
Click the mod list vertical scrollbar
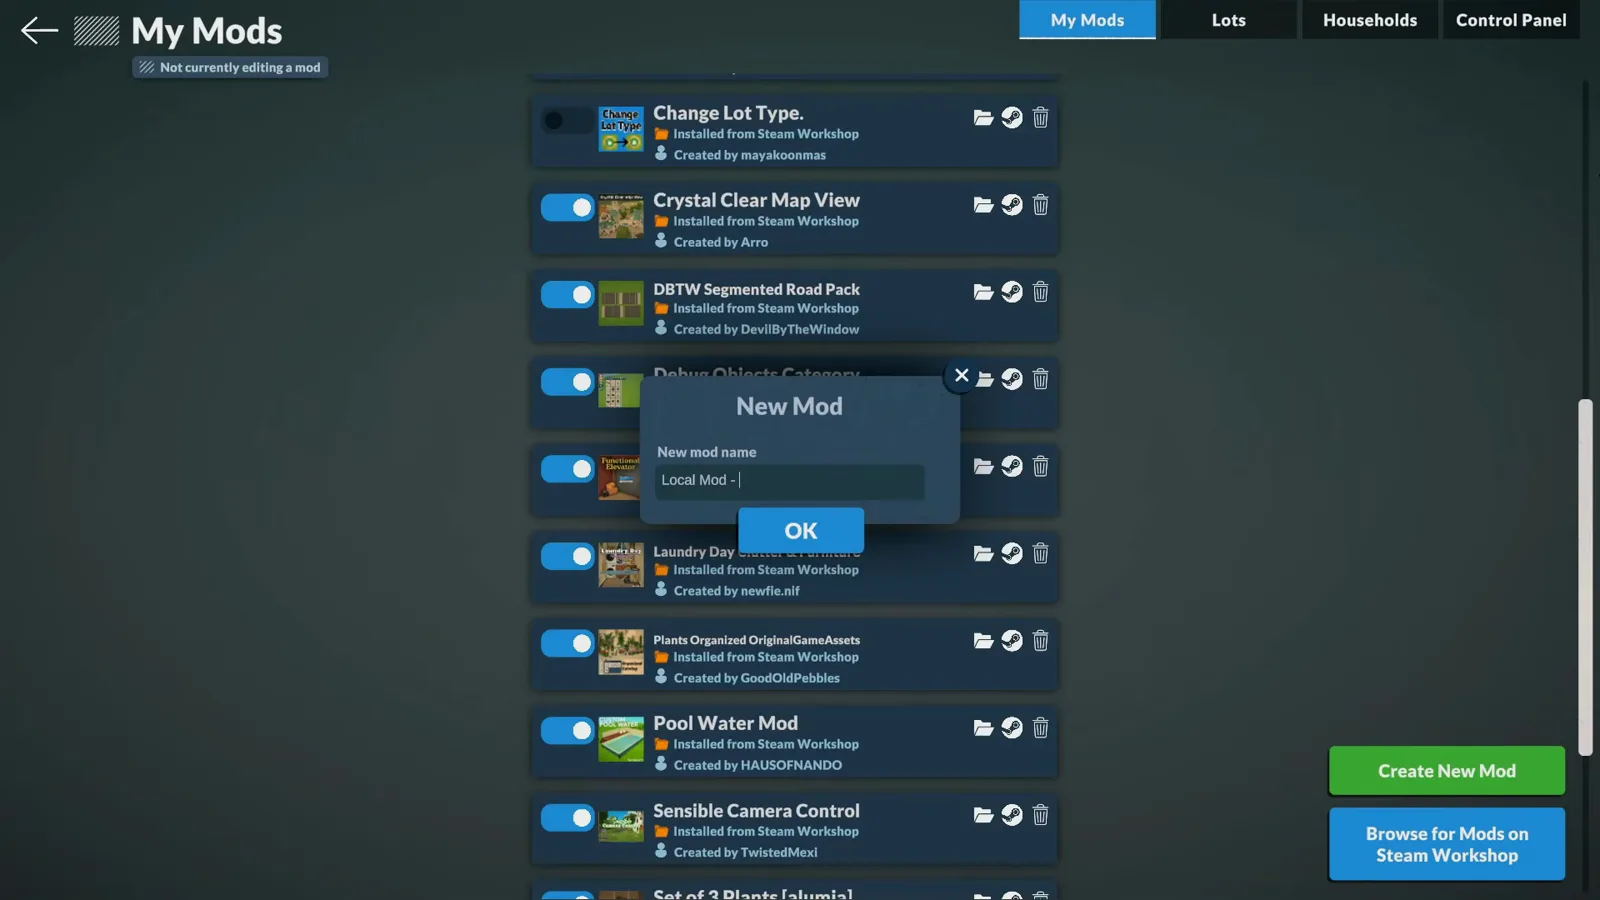click(1585, 577)
